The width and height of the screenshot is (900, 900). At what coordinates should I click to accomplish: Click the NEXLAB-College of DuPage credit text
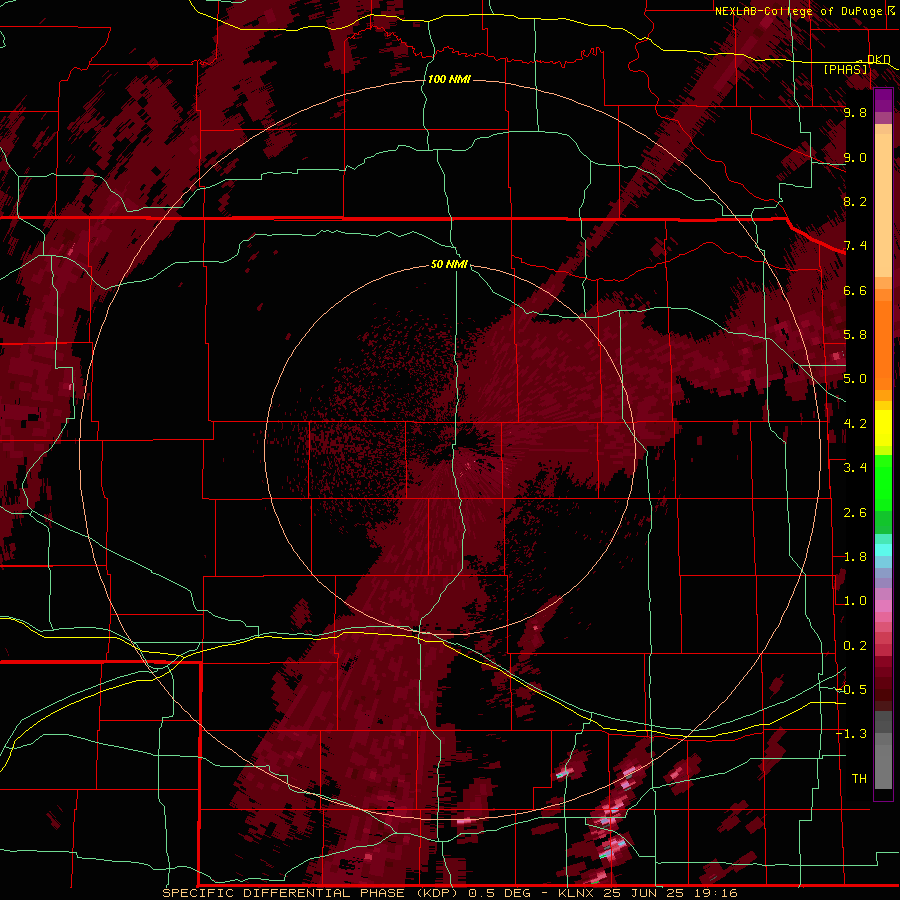click(801, 11)
